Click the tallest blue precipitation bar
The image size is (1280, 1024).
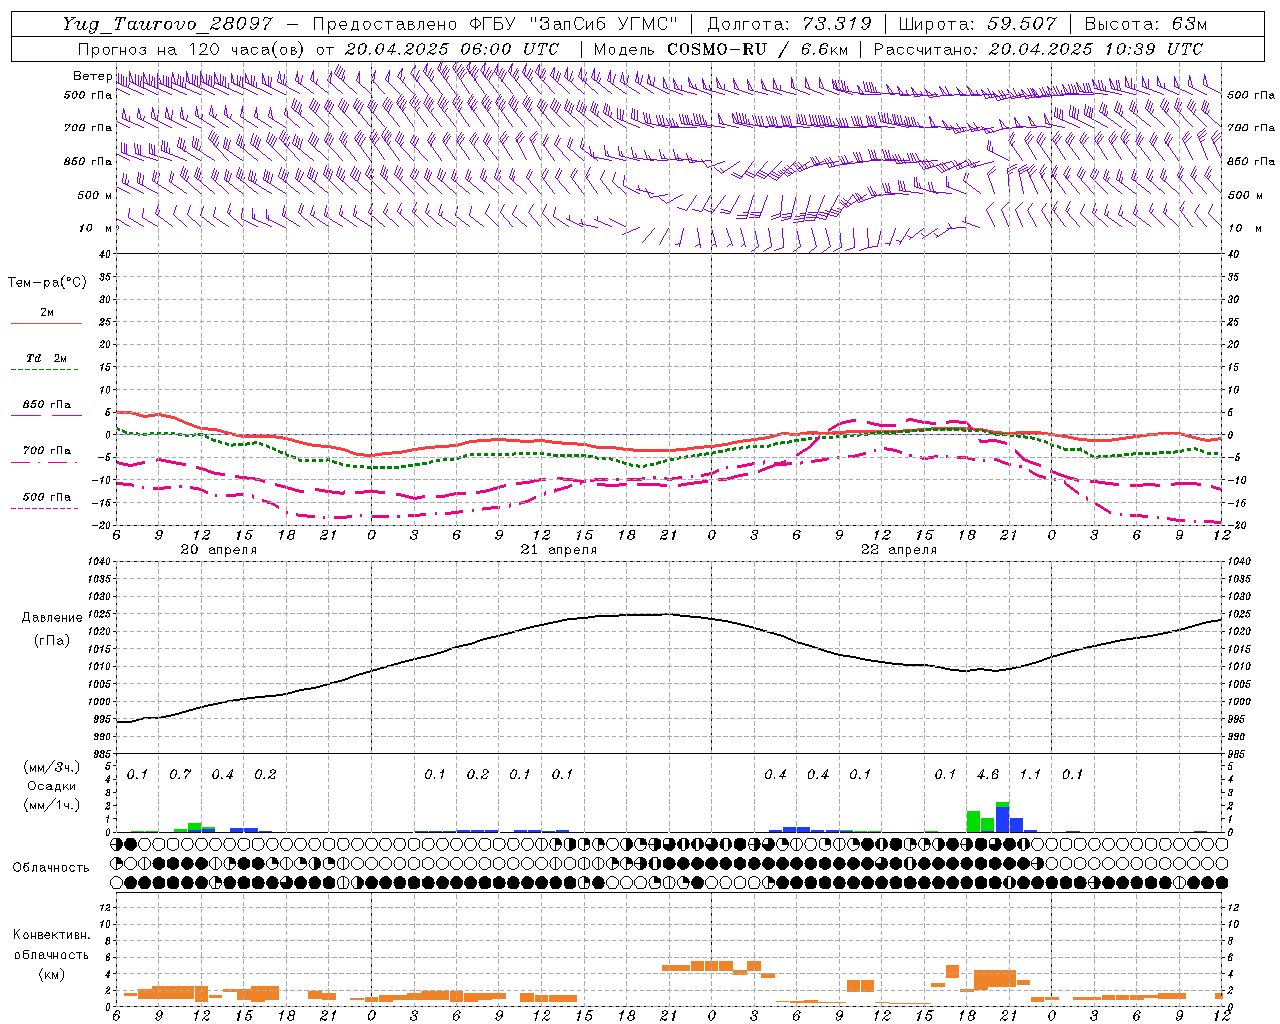click(x=1002, y=819)
